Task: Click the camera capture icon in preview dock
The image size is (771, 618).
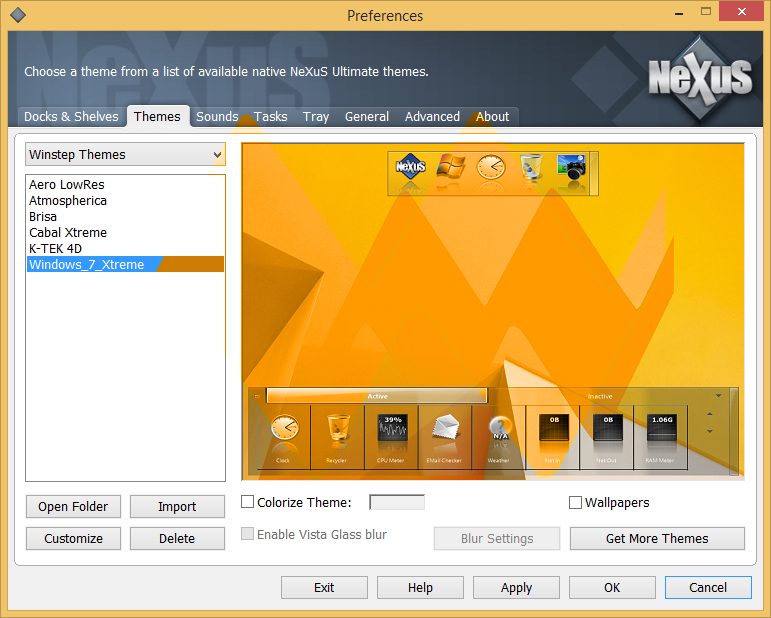Action: (x=571, y=166)
